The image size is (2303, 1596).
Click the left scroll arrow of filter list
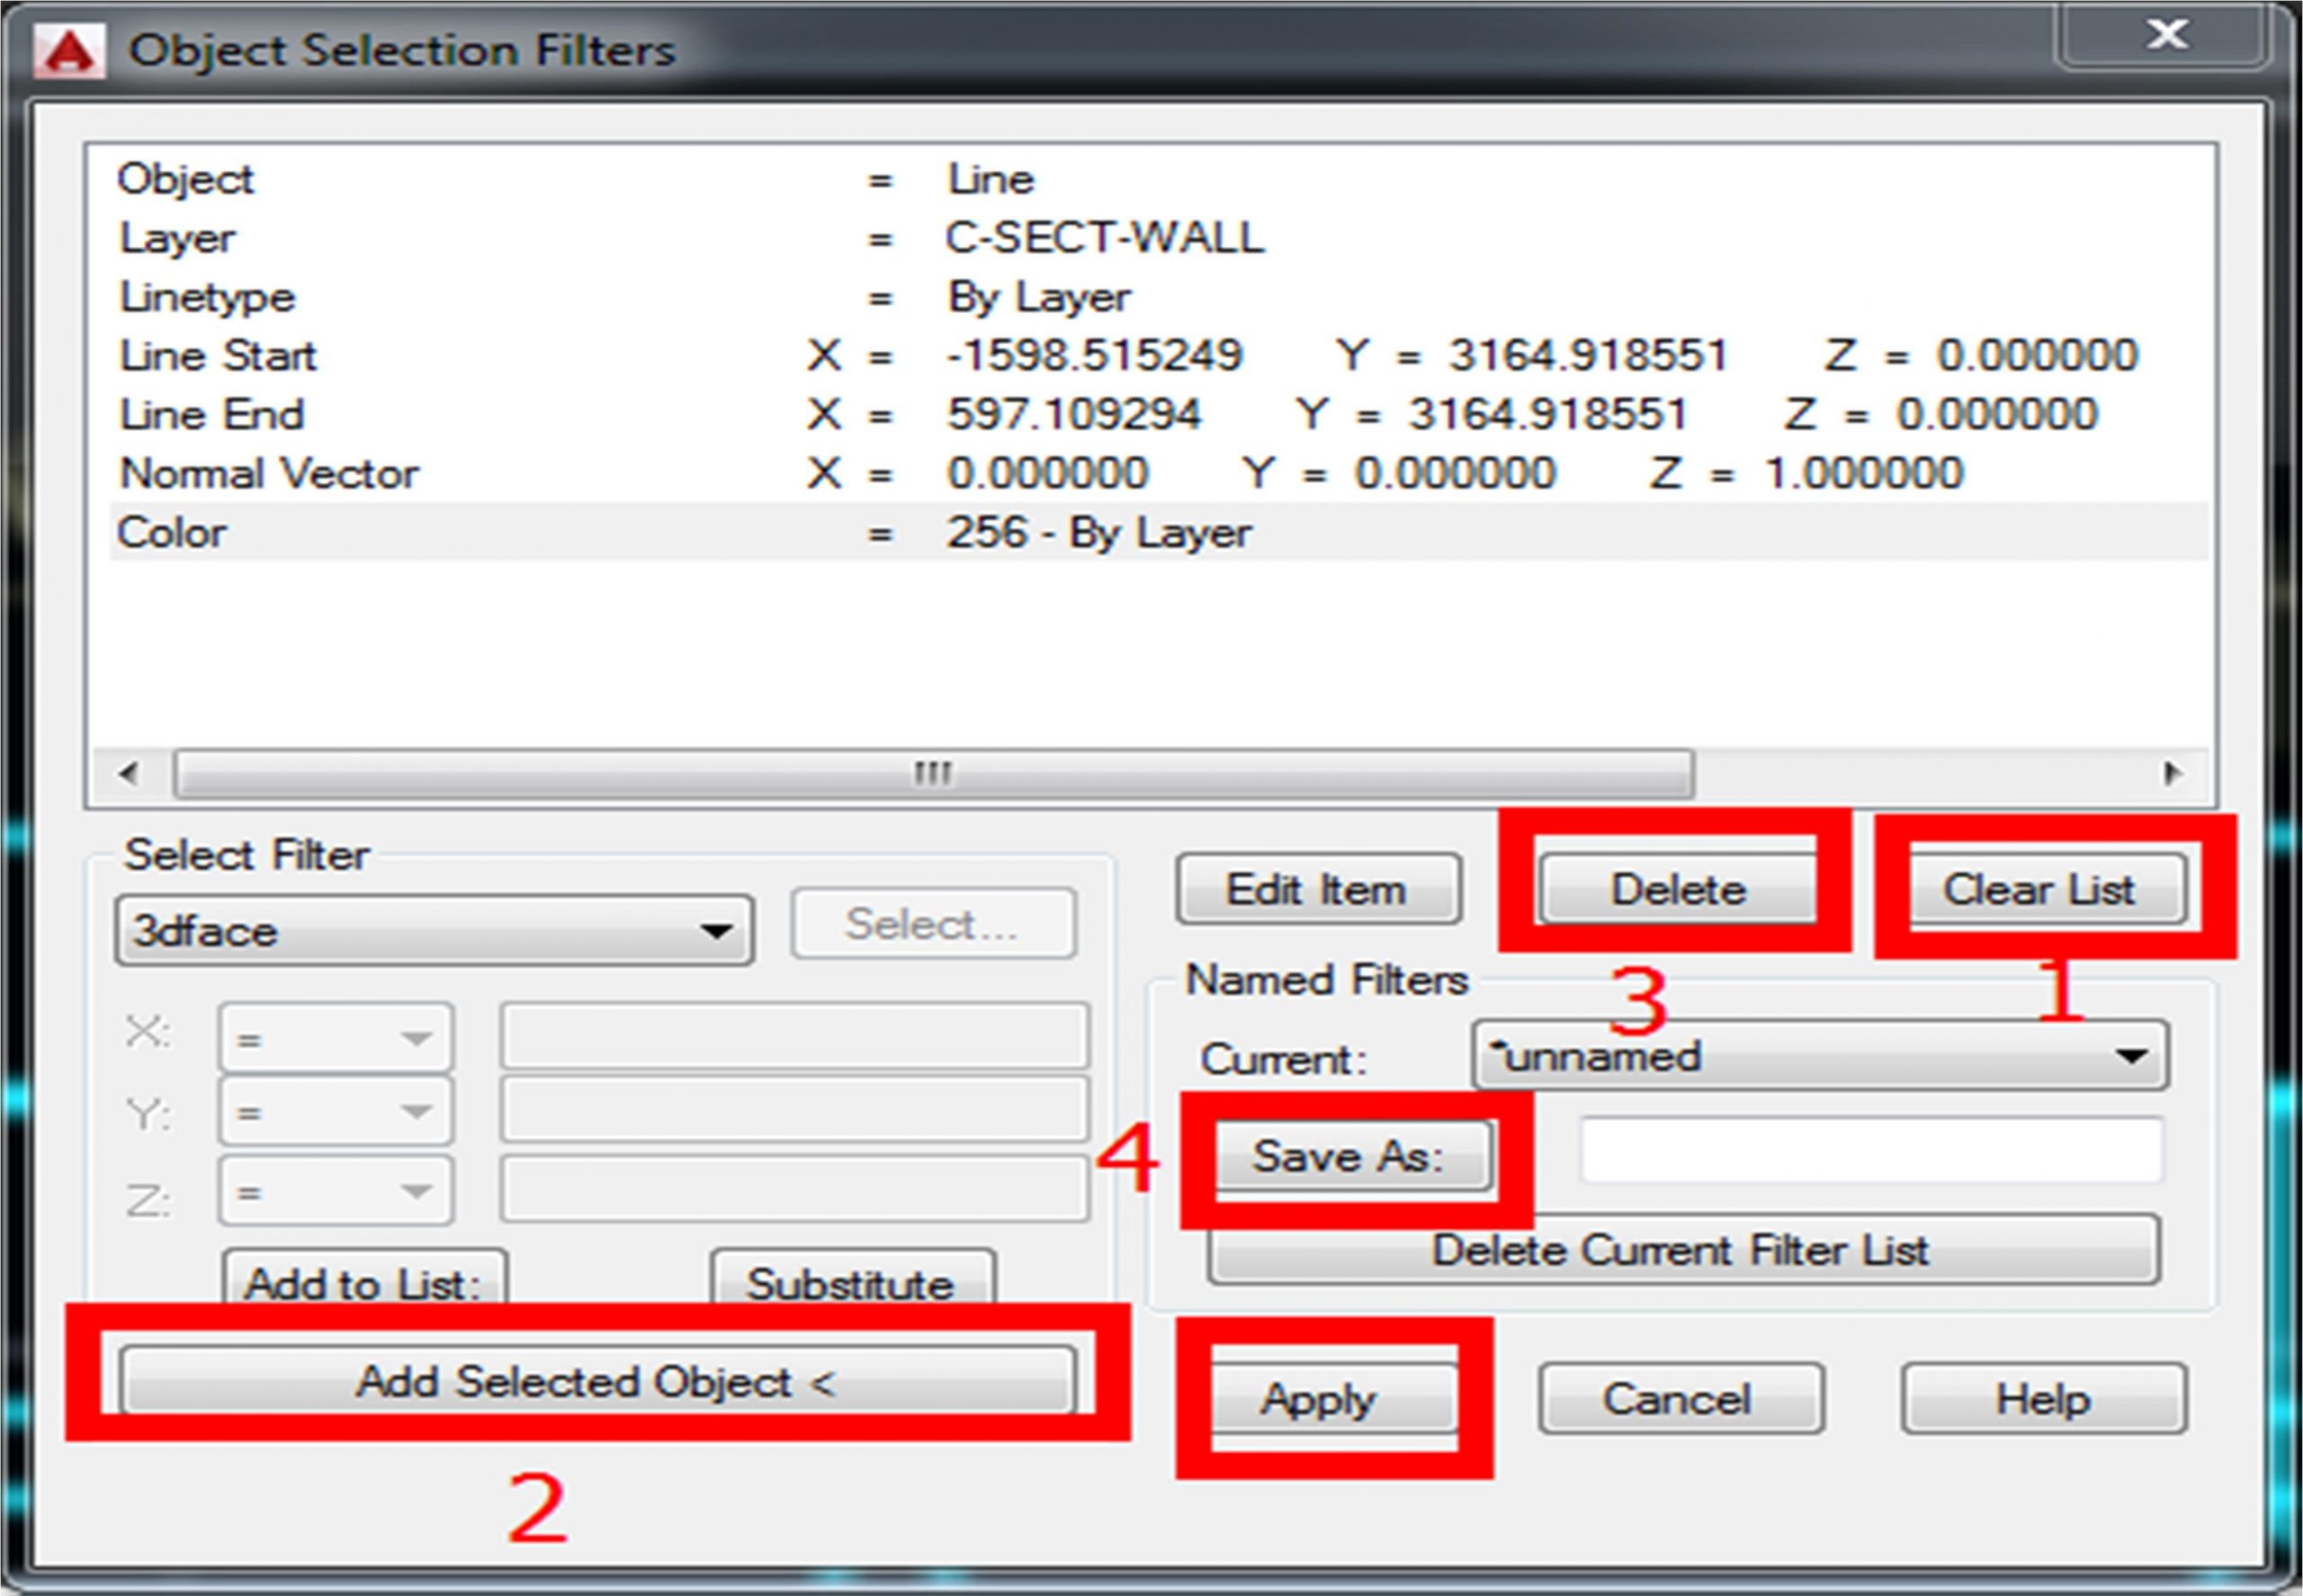pyautogui.click(x=128, y=773)
